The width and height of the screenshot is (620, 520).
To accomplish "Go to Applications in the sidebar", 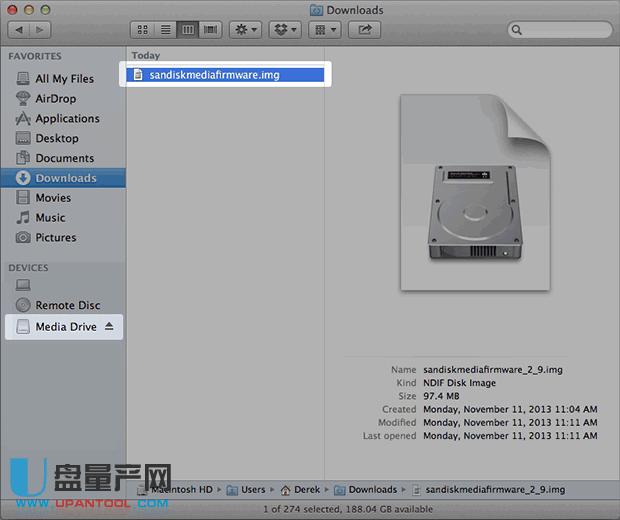I will [67, 119].
